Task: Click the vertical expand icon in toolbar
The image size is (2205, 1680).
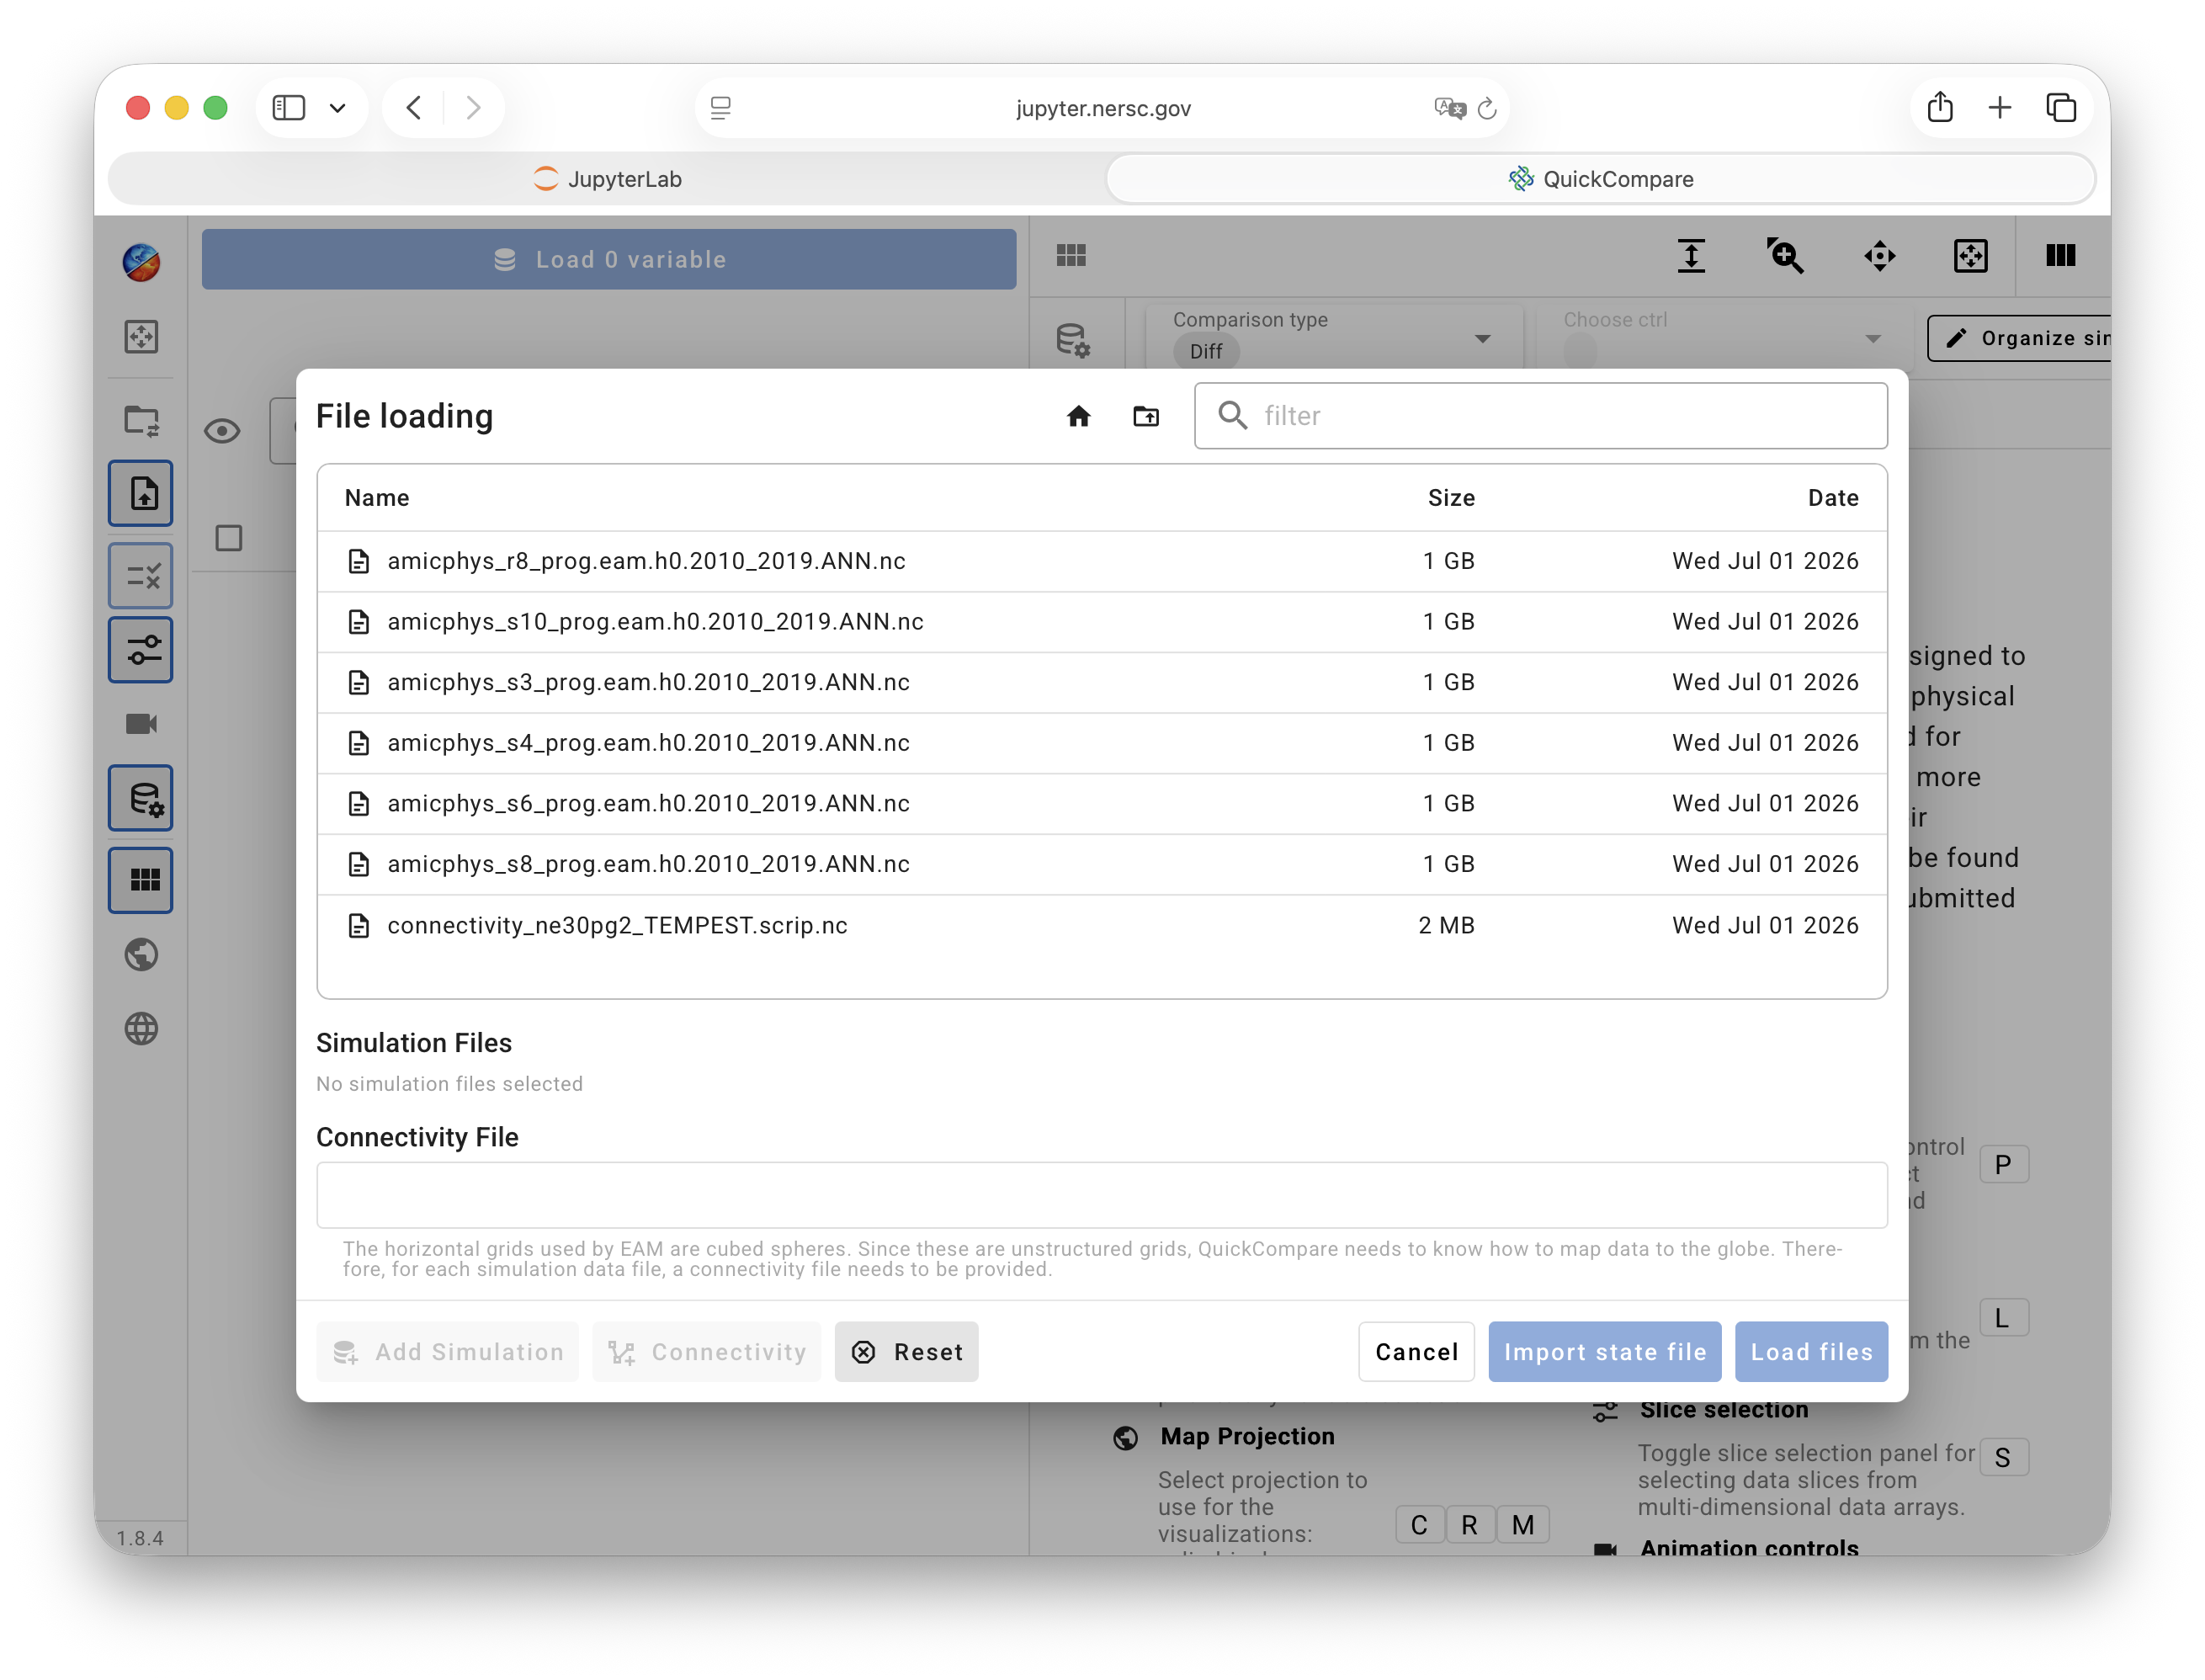Action: [1691, 256]
